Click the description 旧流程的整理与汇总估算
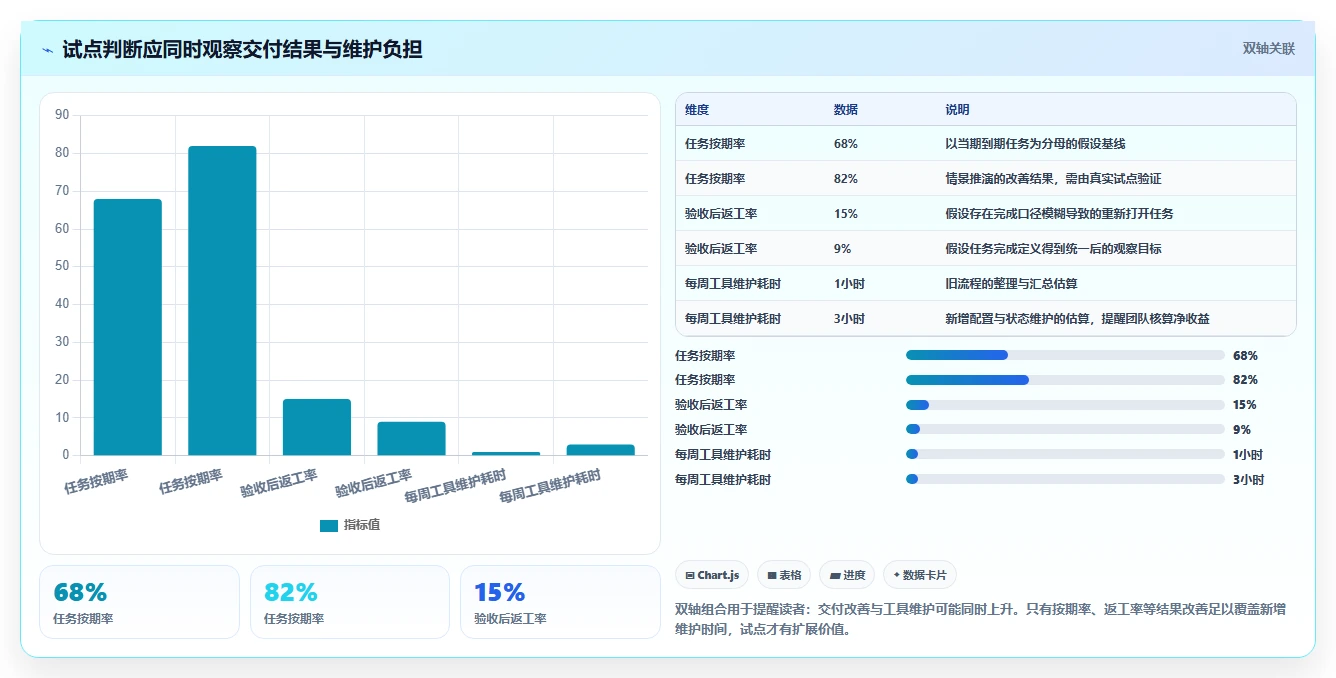 pyautogui.click(x=1012, y=284)
